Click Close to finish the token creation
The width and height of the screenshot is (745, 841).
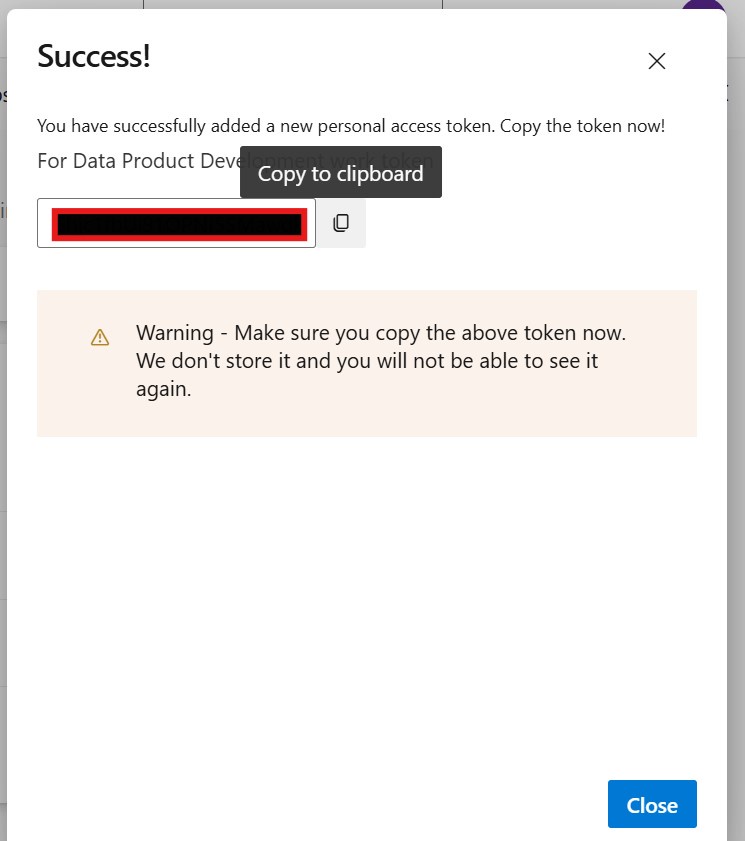point(652,804)
